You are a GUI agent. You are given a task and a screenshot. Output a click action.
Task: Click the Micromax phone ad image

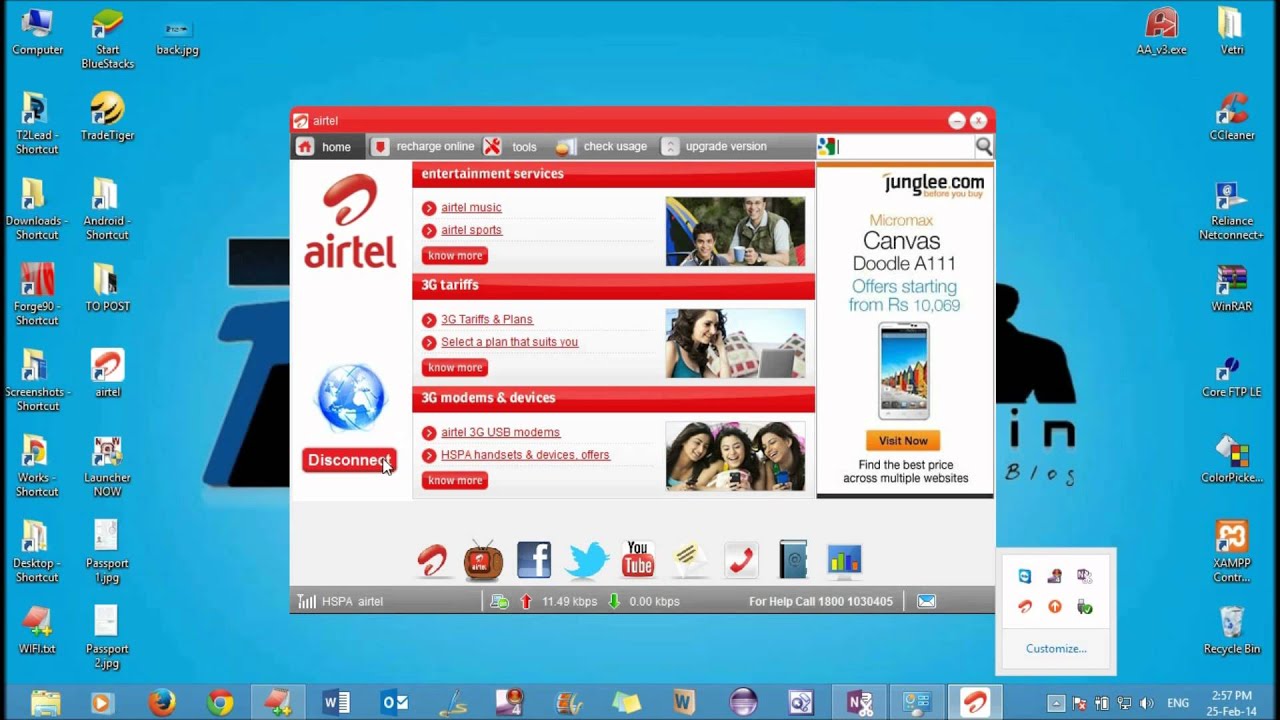coord(903,371)
